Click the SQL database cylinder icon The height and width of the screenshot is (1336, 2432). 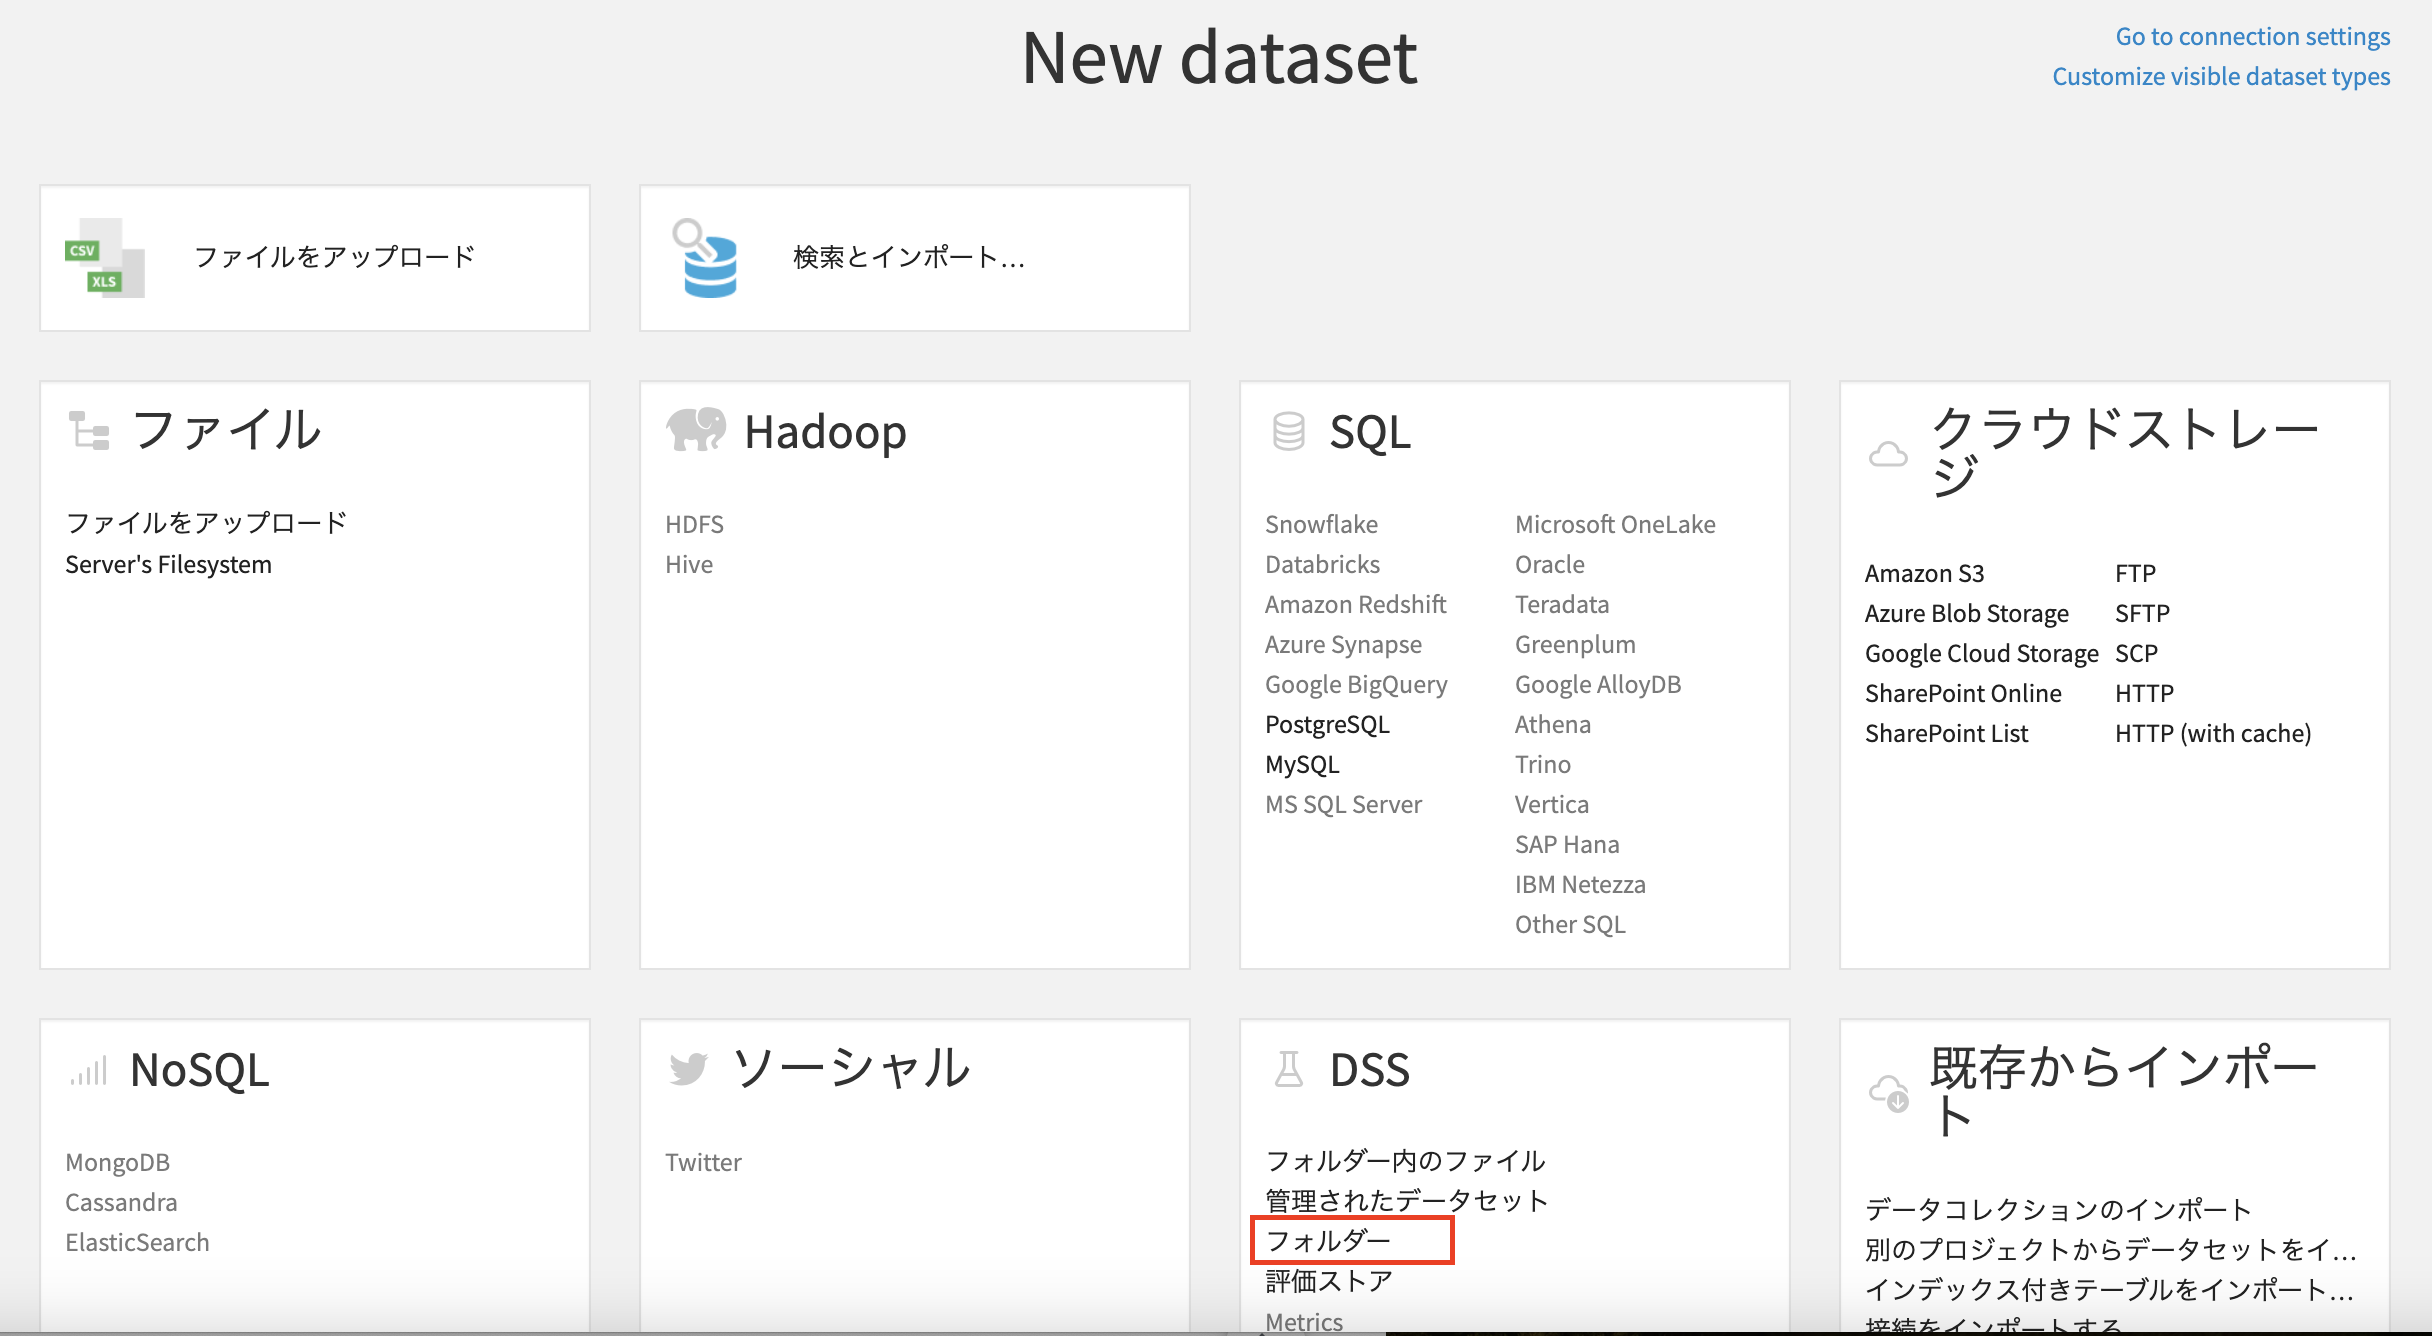pyautogui.click(x=1288, y=430)
